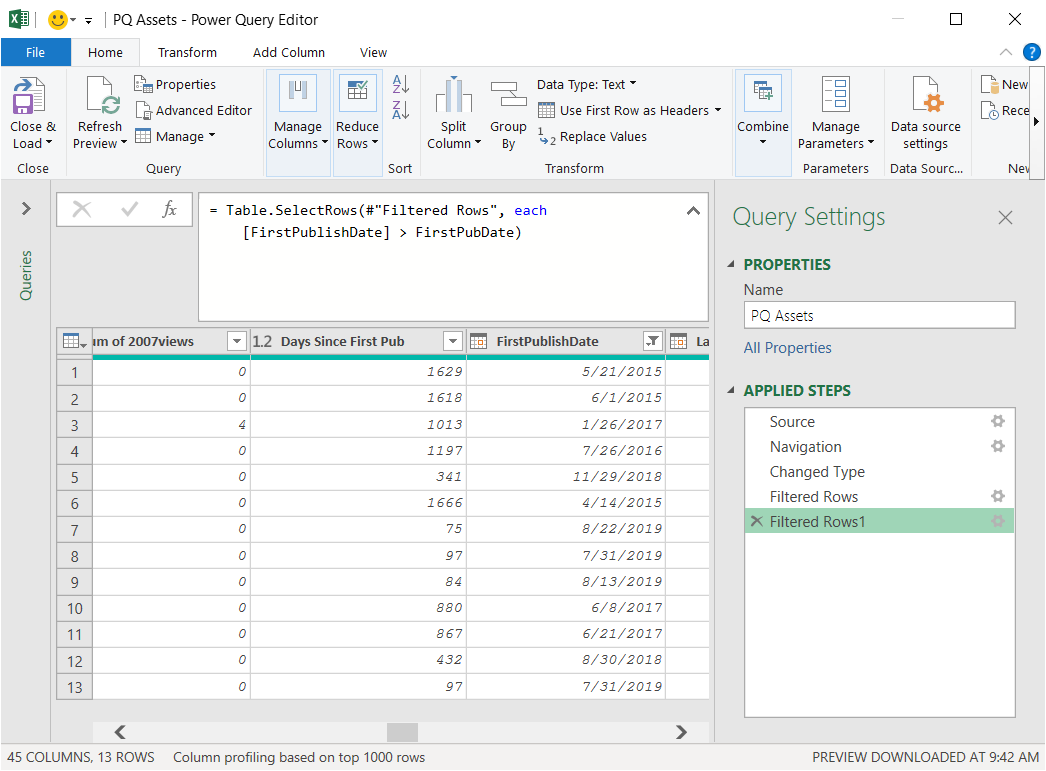Viewport: 1046px width, 771px height.
Task: Open Quick Access Toolbar customize arrow
Action: [x=88, y=21]
